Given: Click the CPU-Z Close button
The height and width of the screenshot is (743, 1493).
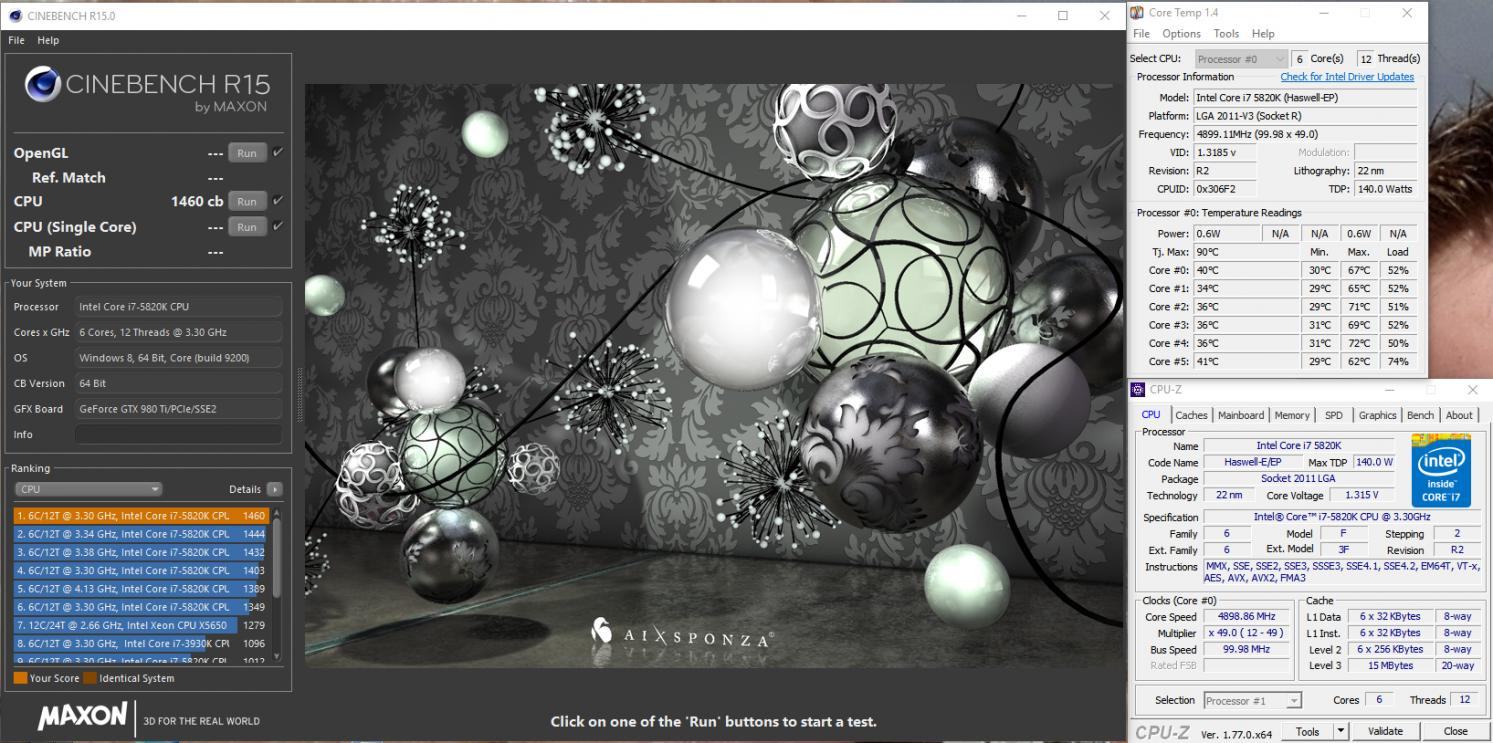Looking at the screenshot, I should click(x=1456, y=731).
